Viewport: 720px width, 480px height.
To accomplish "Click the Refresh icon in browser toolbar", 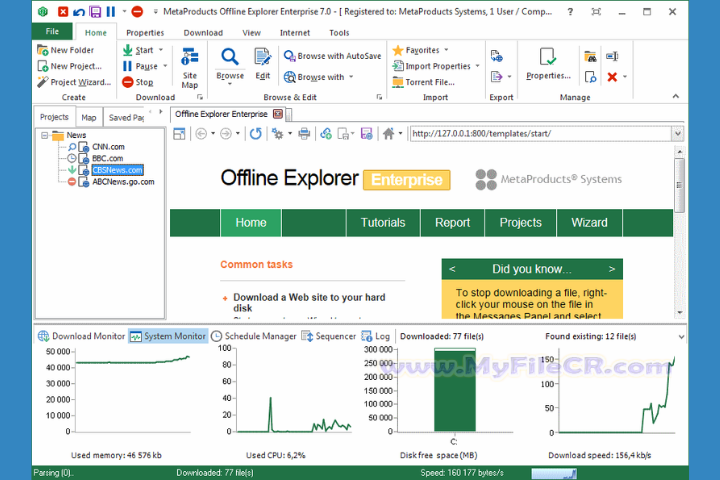I will pyautogui.click(x=256, y=134).
